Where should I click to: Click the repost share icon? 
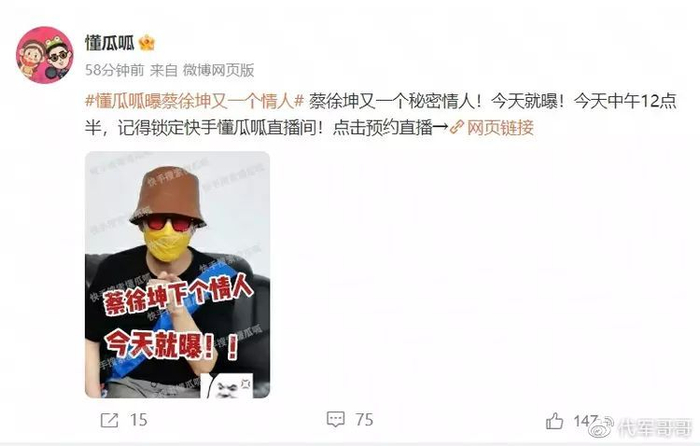point(109,420)
